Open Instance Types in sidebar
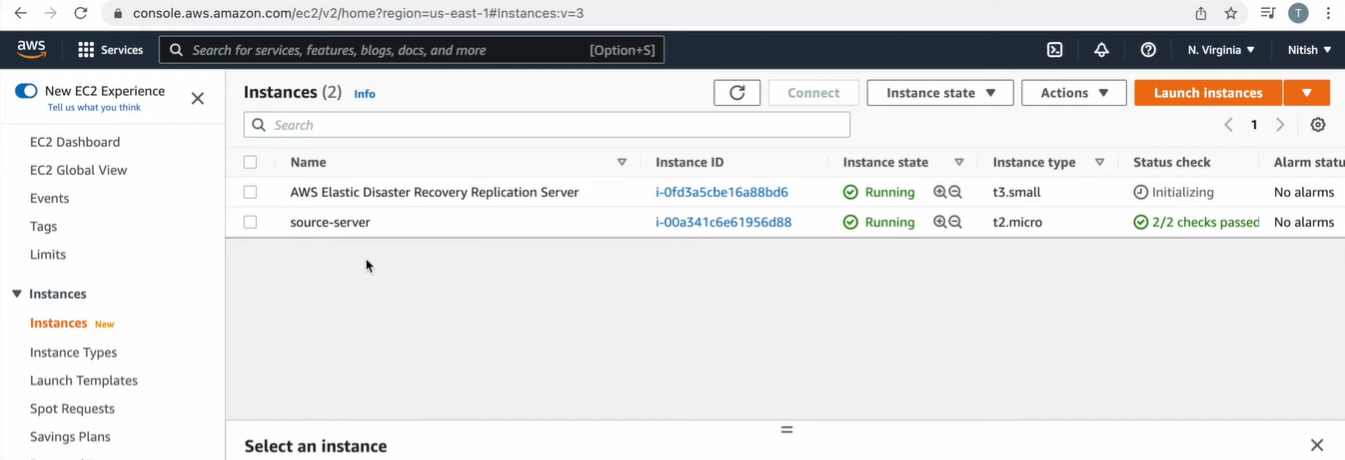The width and height of the screenshot is (1345, 460). pos(74,352)
